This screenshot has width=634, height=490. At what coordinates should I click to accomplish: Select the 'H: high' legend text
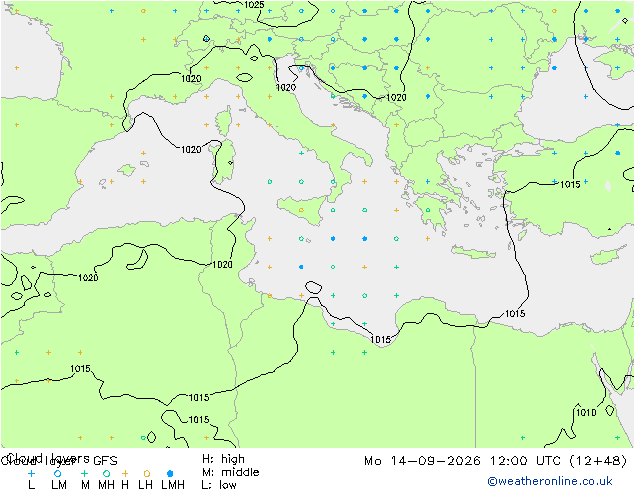tap(223, 459)
